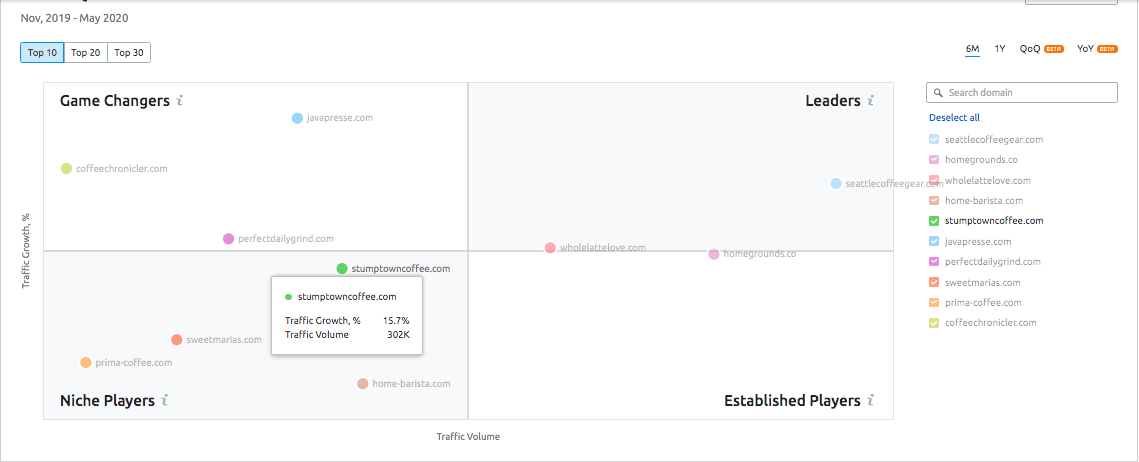Switch to Top 20 domains
The height and width of the screenshot is (462, 1139).
tap(86, 52)
